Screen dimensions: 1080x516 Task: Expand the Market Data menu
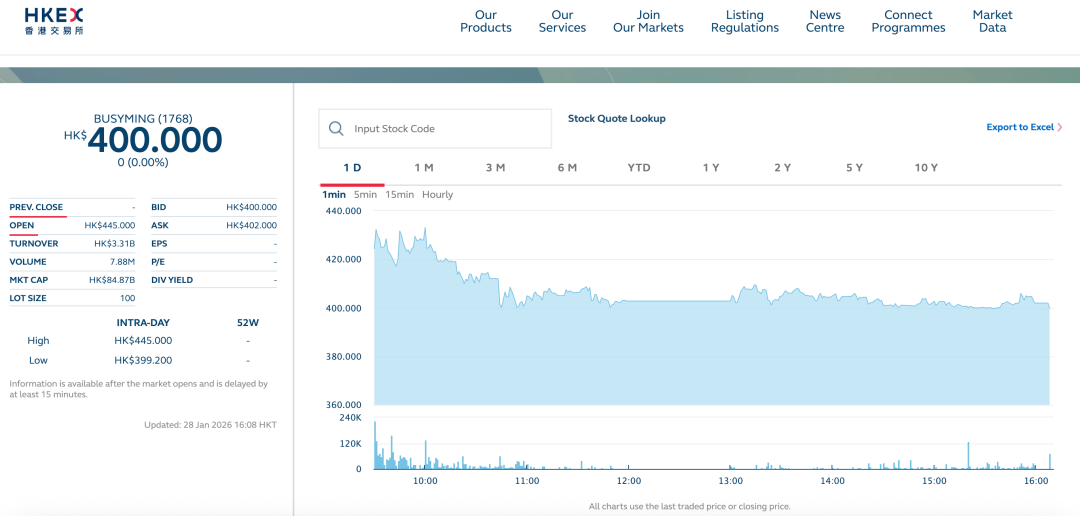click(x=992, y=22)
